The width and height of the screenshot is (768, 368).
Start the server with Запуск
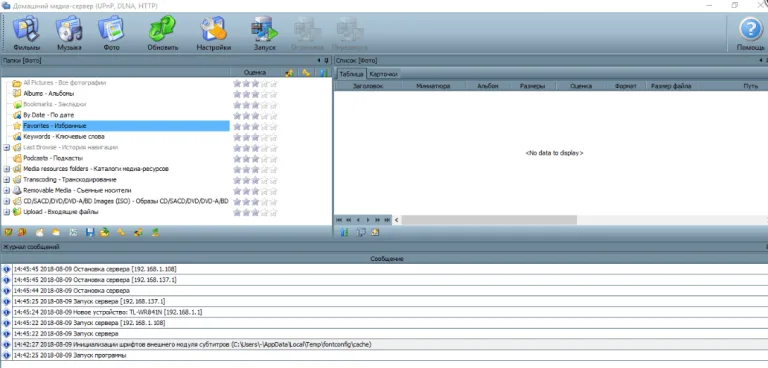click(x=264, y=33)
